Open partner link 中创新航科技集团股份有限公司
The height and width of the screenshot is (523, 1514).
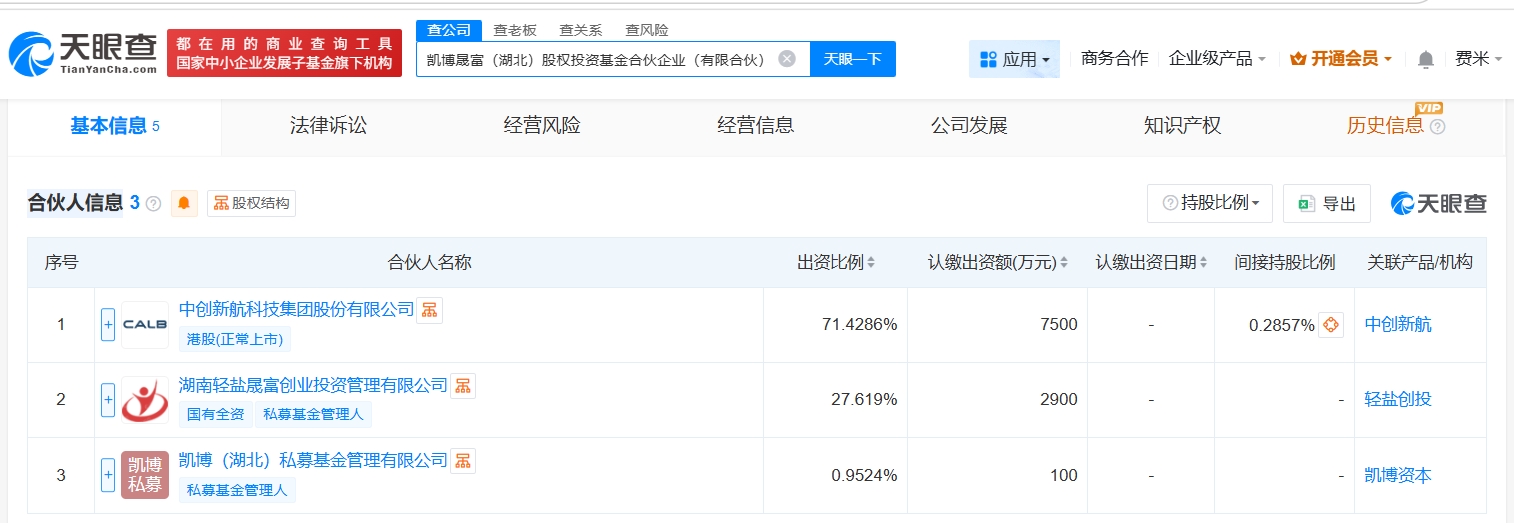(x=296, y=310)
